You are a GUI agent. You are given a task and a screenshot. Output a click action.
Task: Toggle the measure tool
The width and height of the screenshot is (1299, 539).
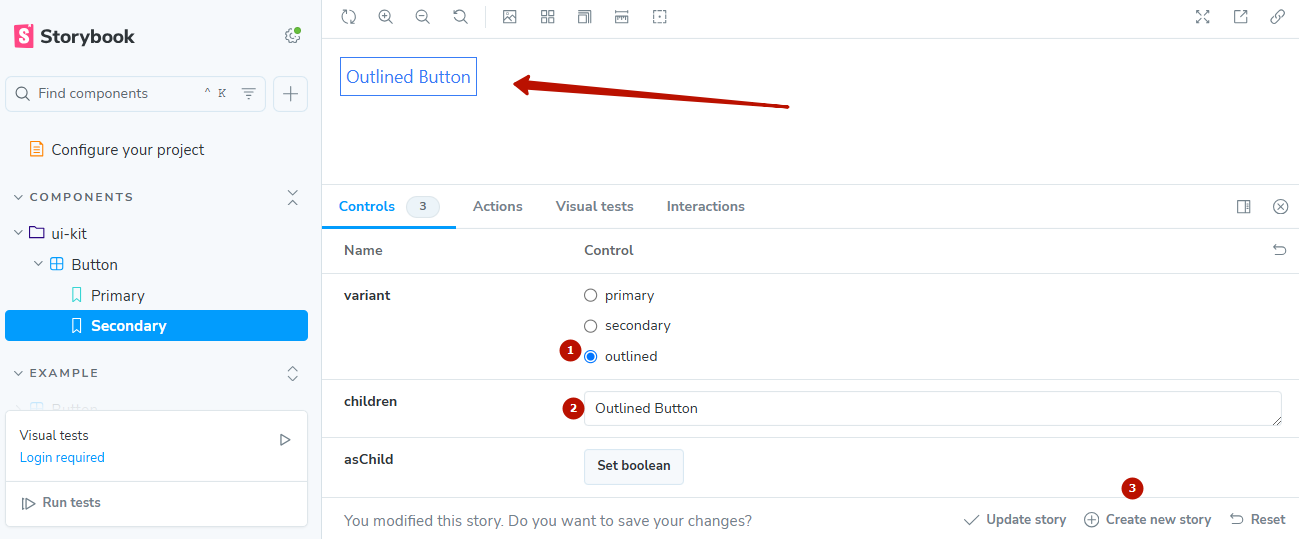click(x=621, y=16)
